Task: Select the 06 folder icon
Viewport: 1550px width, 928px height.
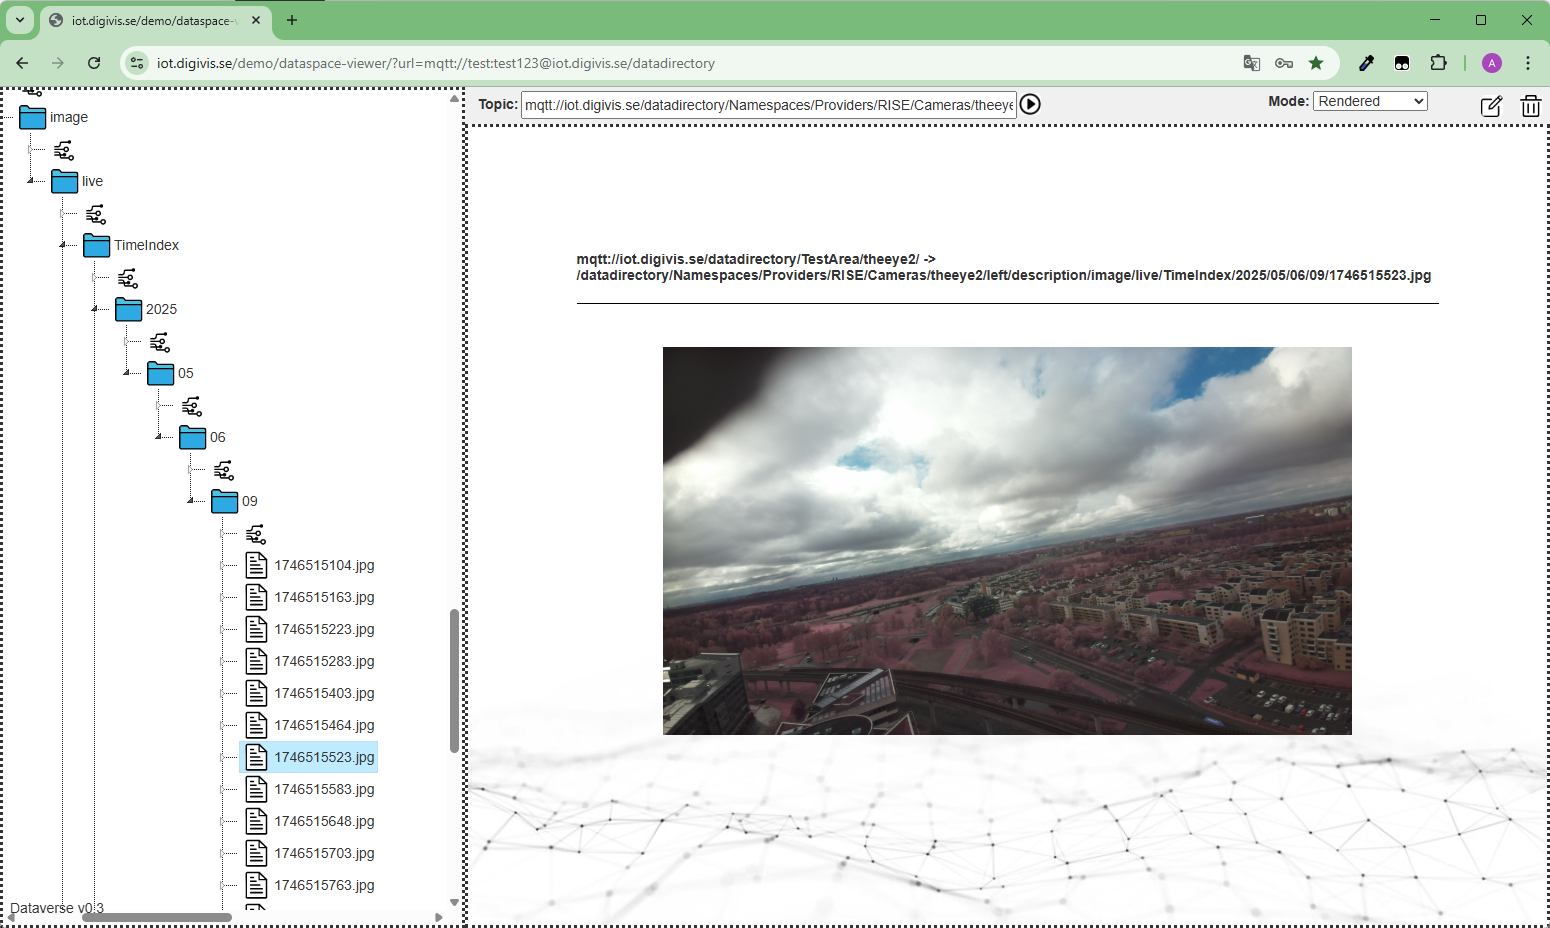Action: [192, 437]
